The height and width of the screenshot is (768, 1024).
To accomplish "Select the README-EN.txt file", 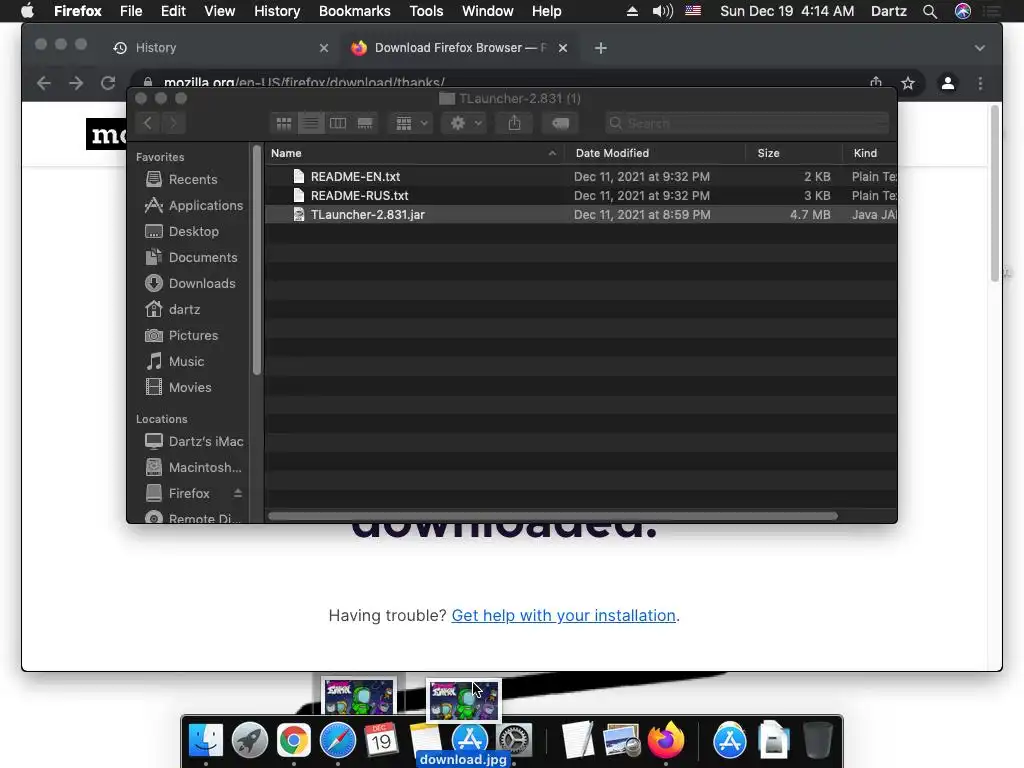I will [581, 176].
